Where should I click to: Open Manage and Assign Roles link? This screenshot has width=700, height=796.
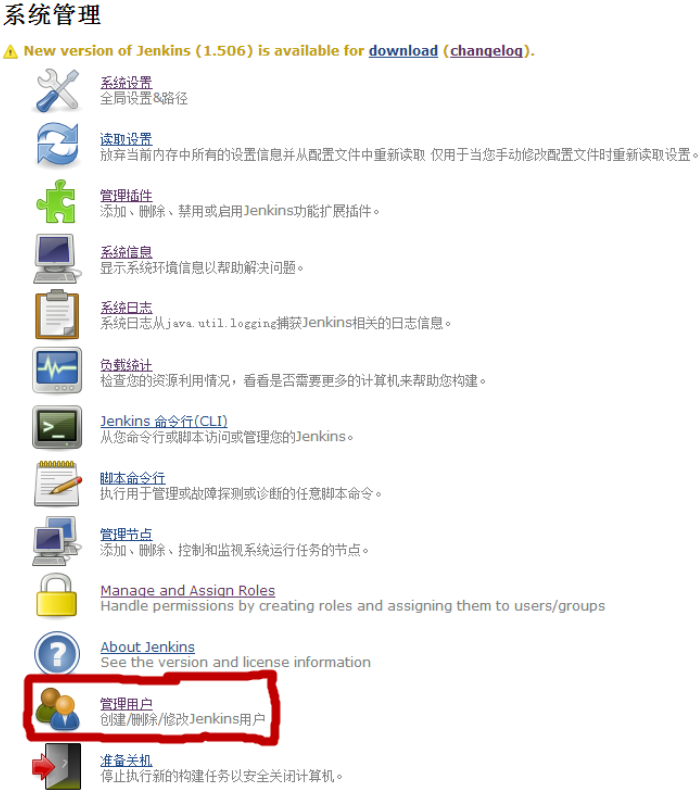[x=187, y=591]
